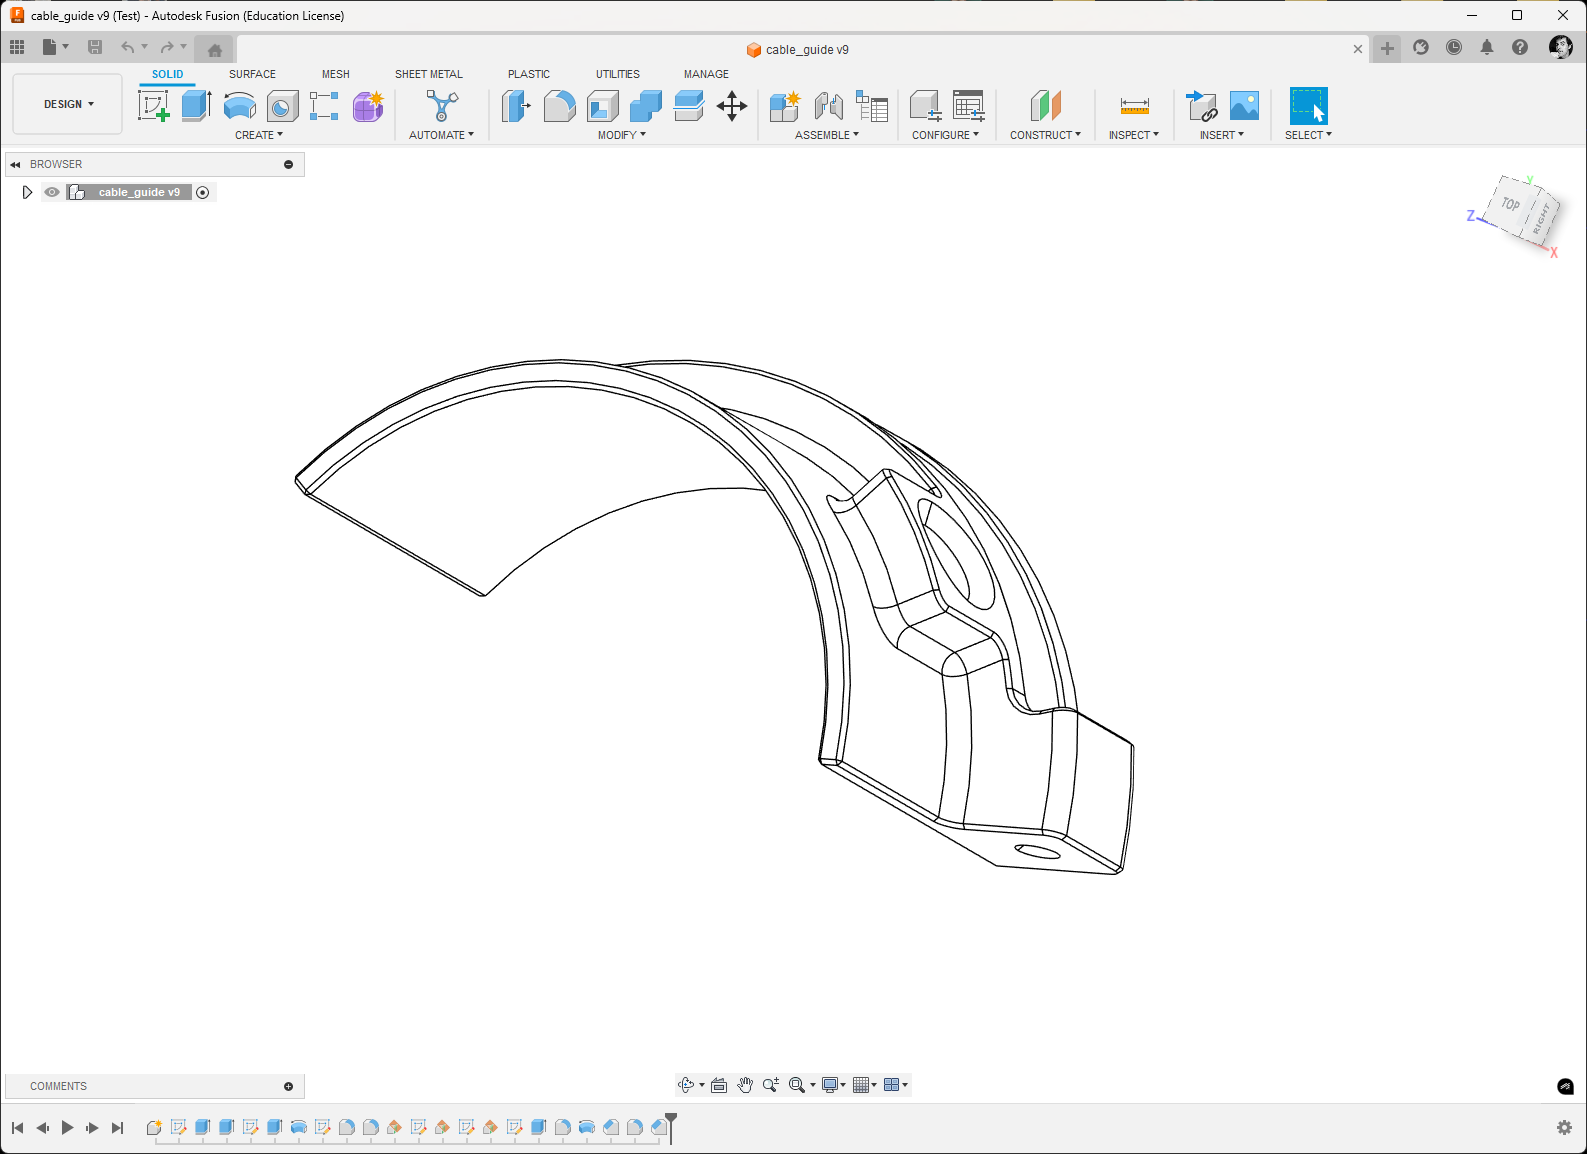Switch to the Utilities tab

point(618,74)
